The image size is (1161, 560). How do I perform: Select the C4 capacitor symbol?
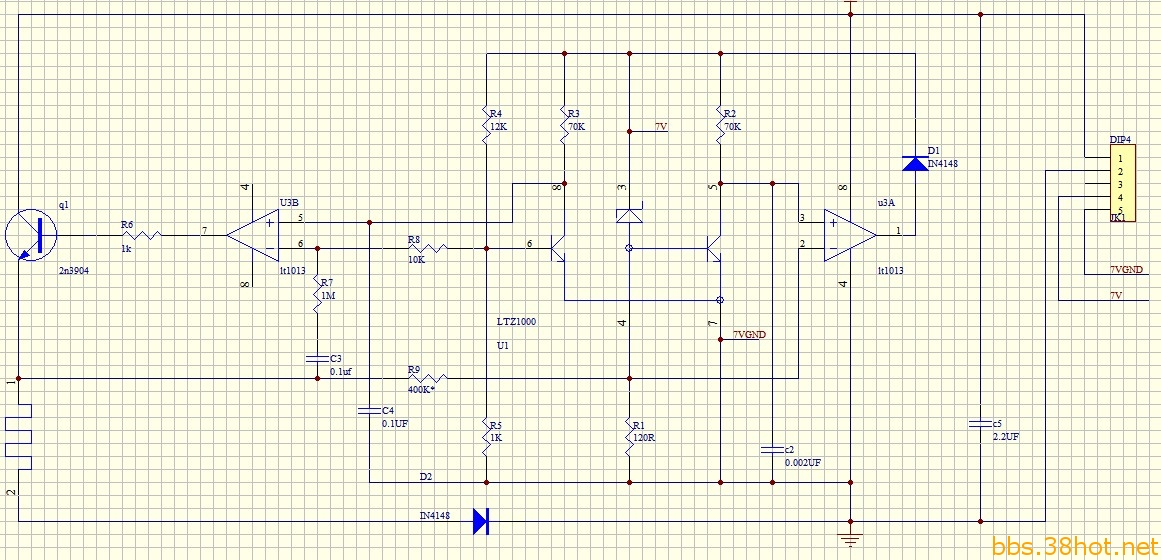[x=369, y=410]
